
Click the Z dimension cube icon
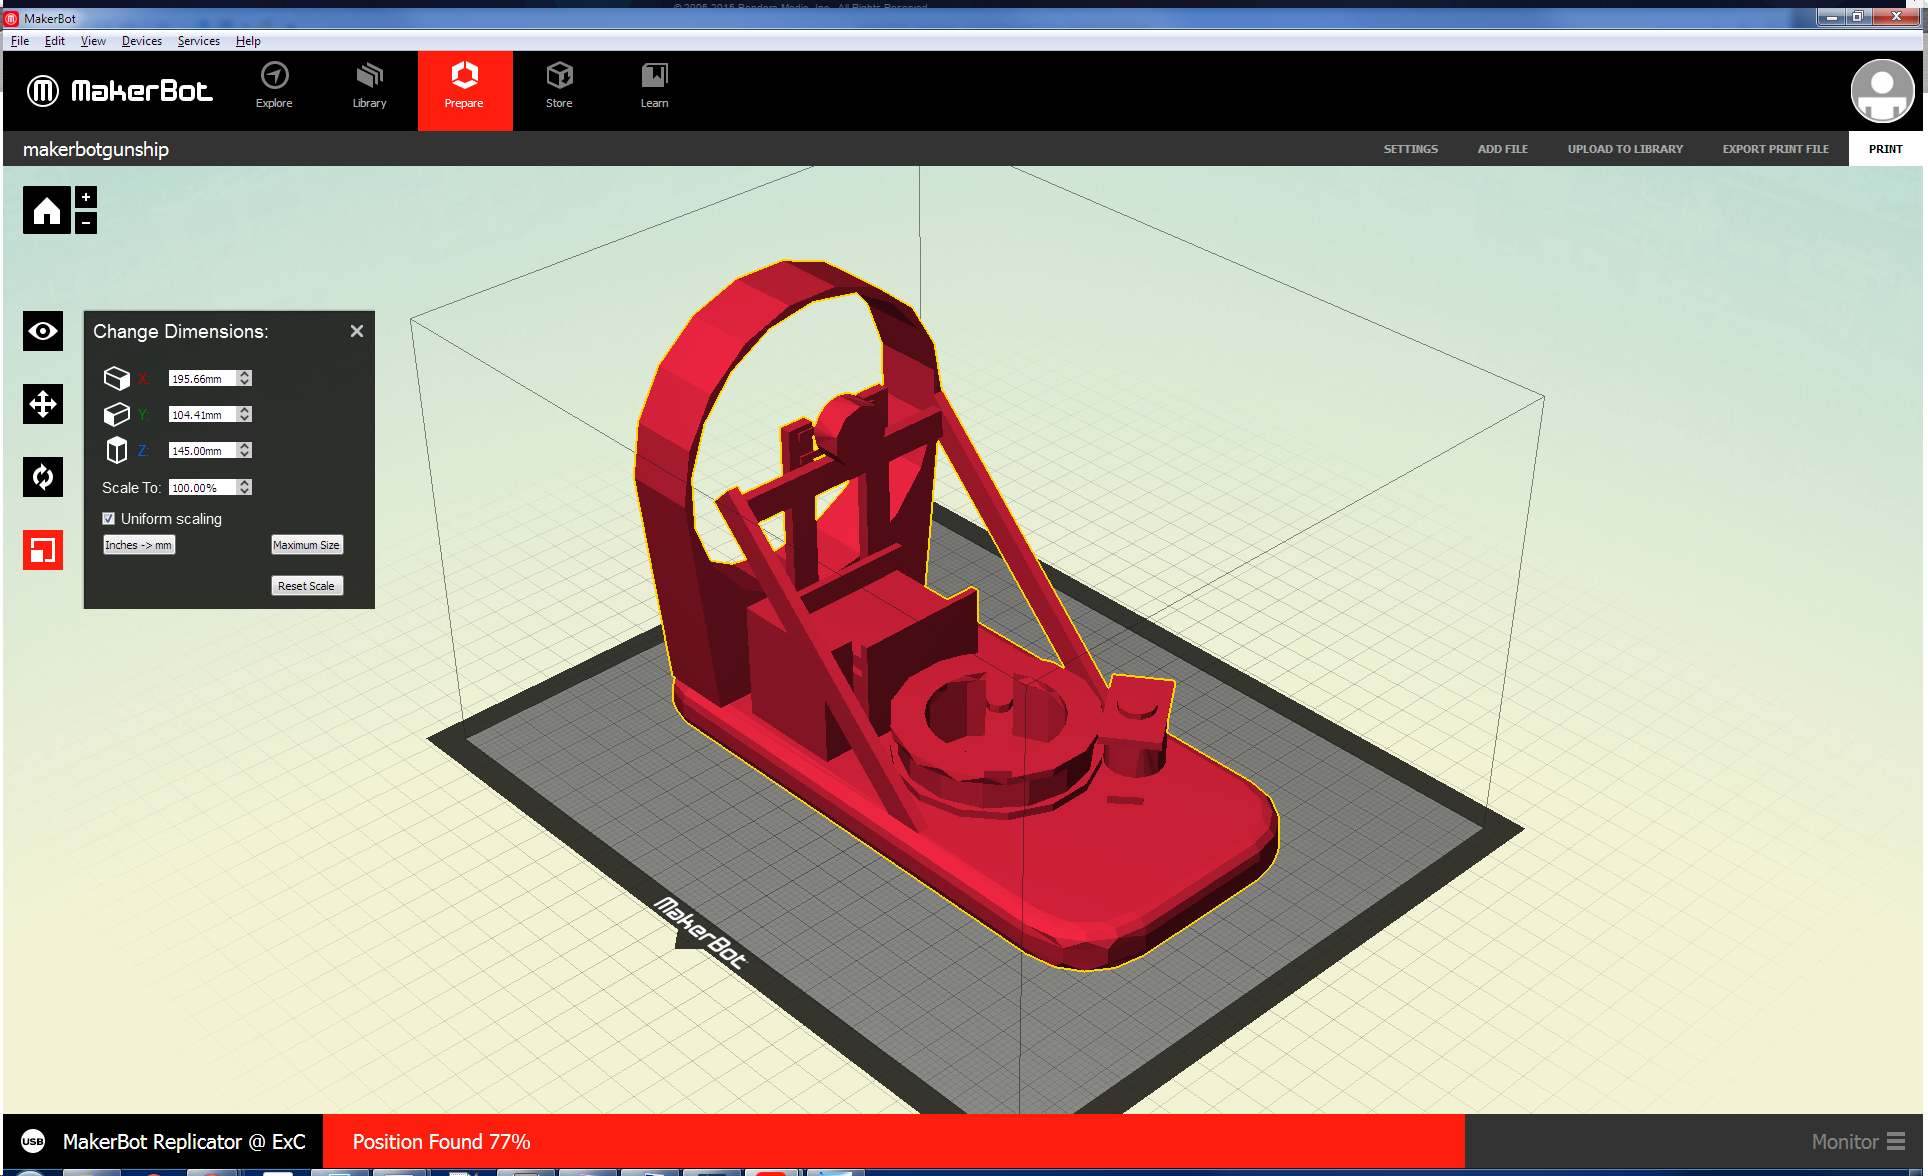(x=117, y=450)
